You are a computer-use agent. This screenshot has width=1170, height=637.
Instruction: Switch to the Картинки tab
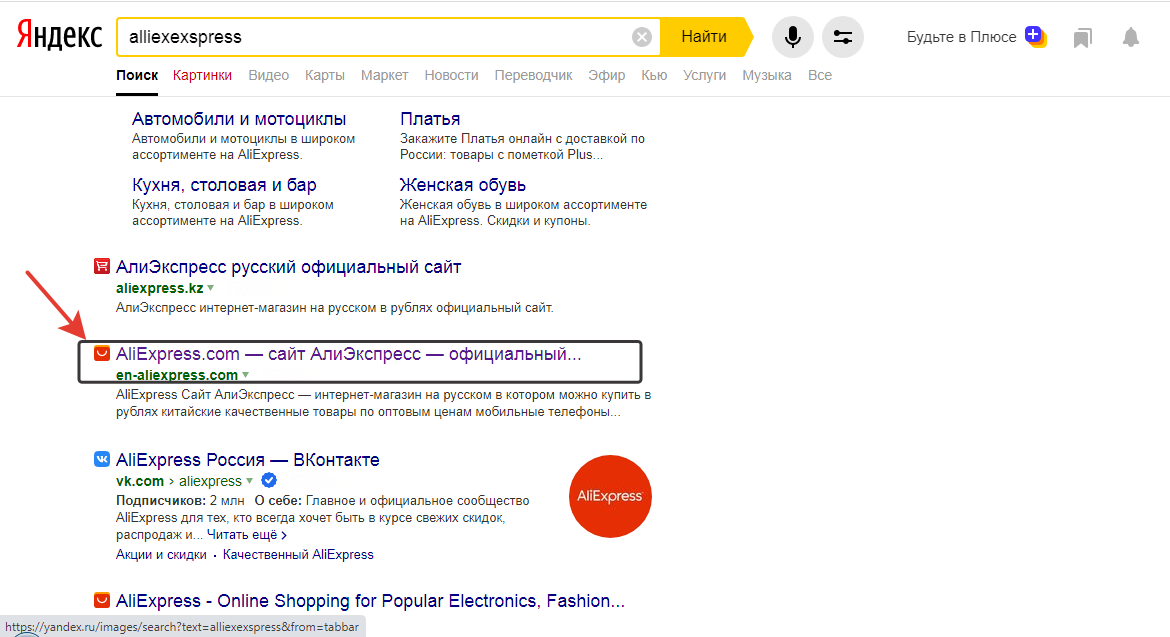coord(202,75)
